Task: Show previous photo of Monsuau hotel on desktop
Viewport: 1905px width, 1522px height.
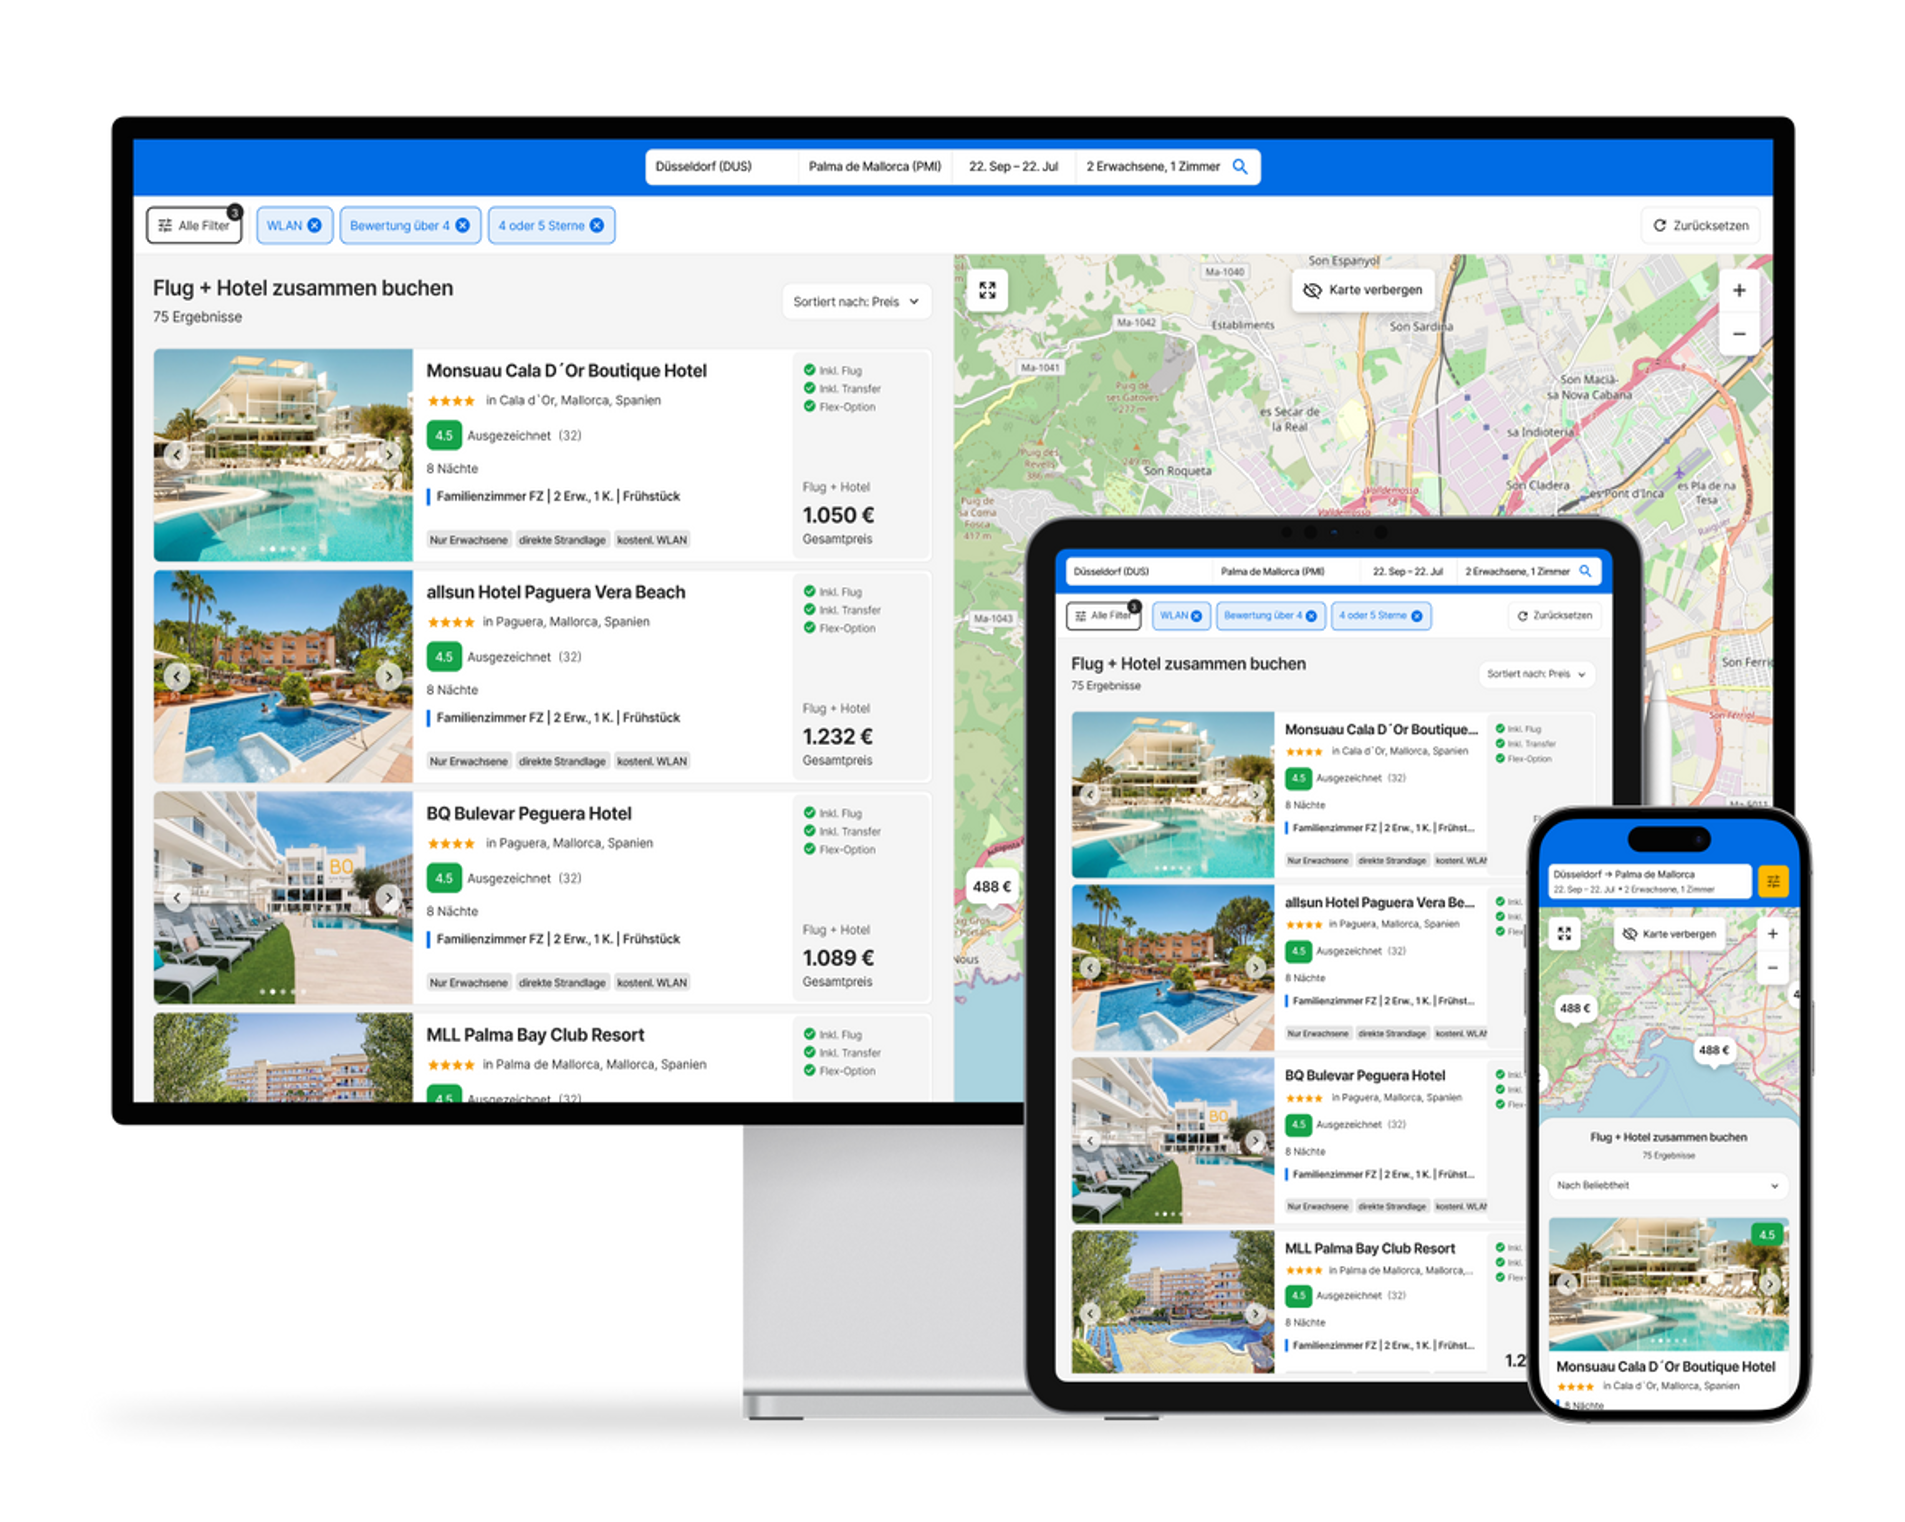Action: pos(177,455)
